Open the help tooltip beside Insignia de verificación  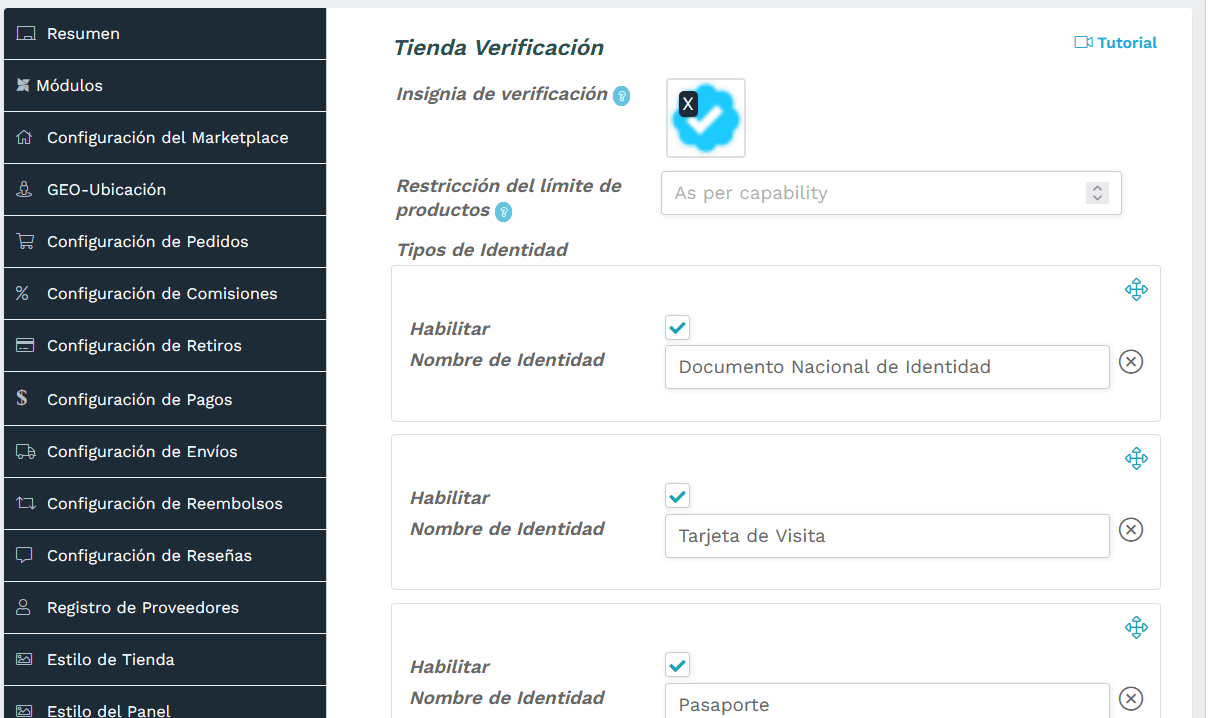point(623,95)
